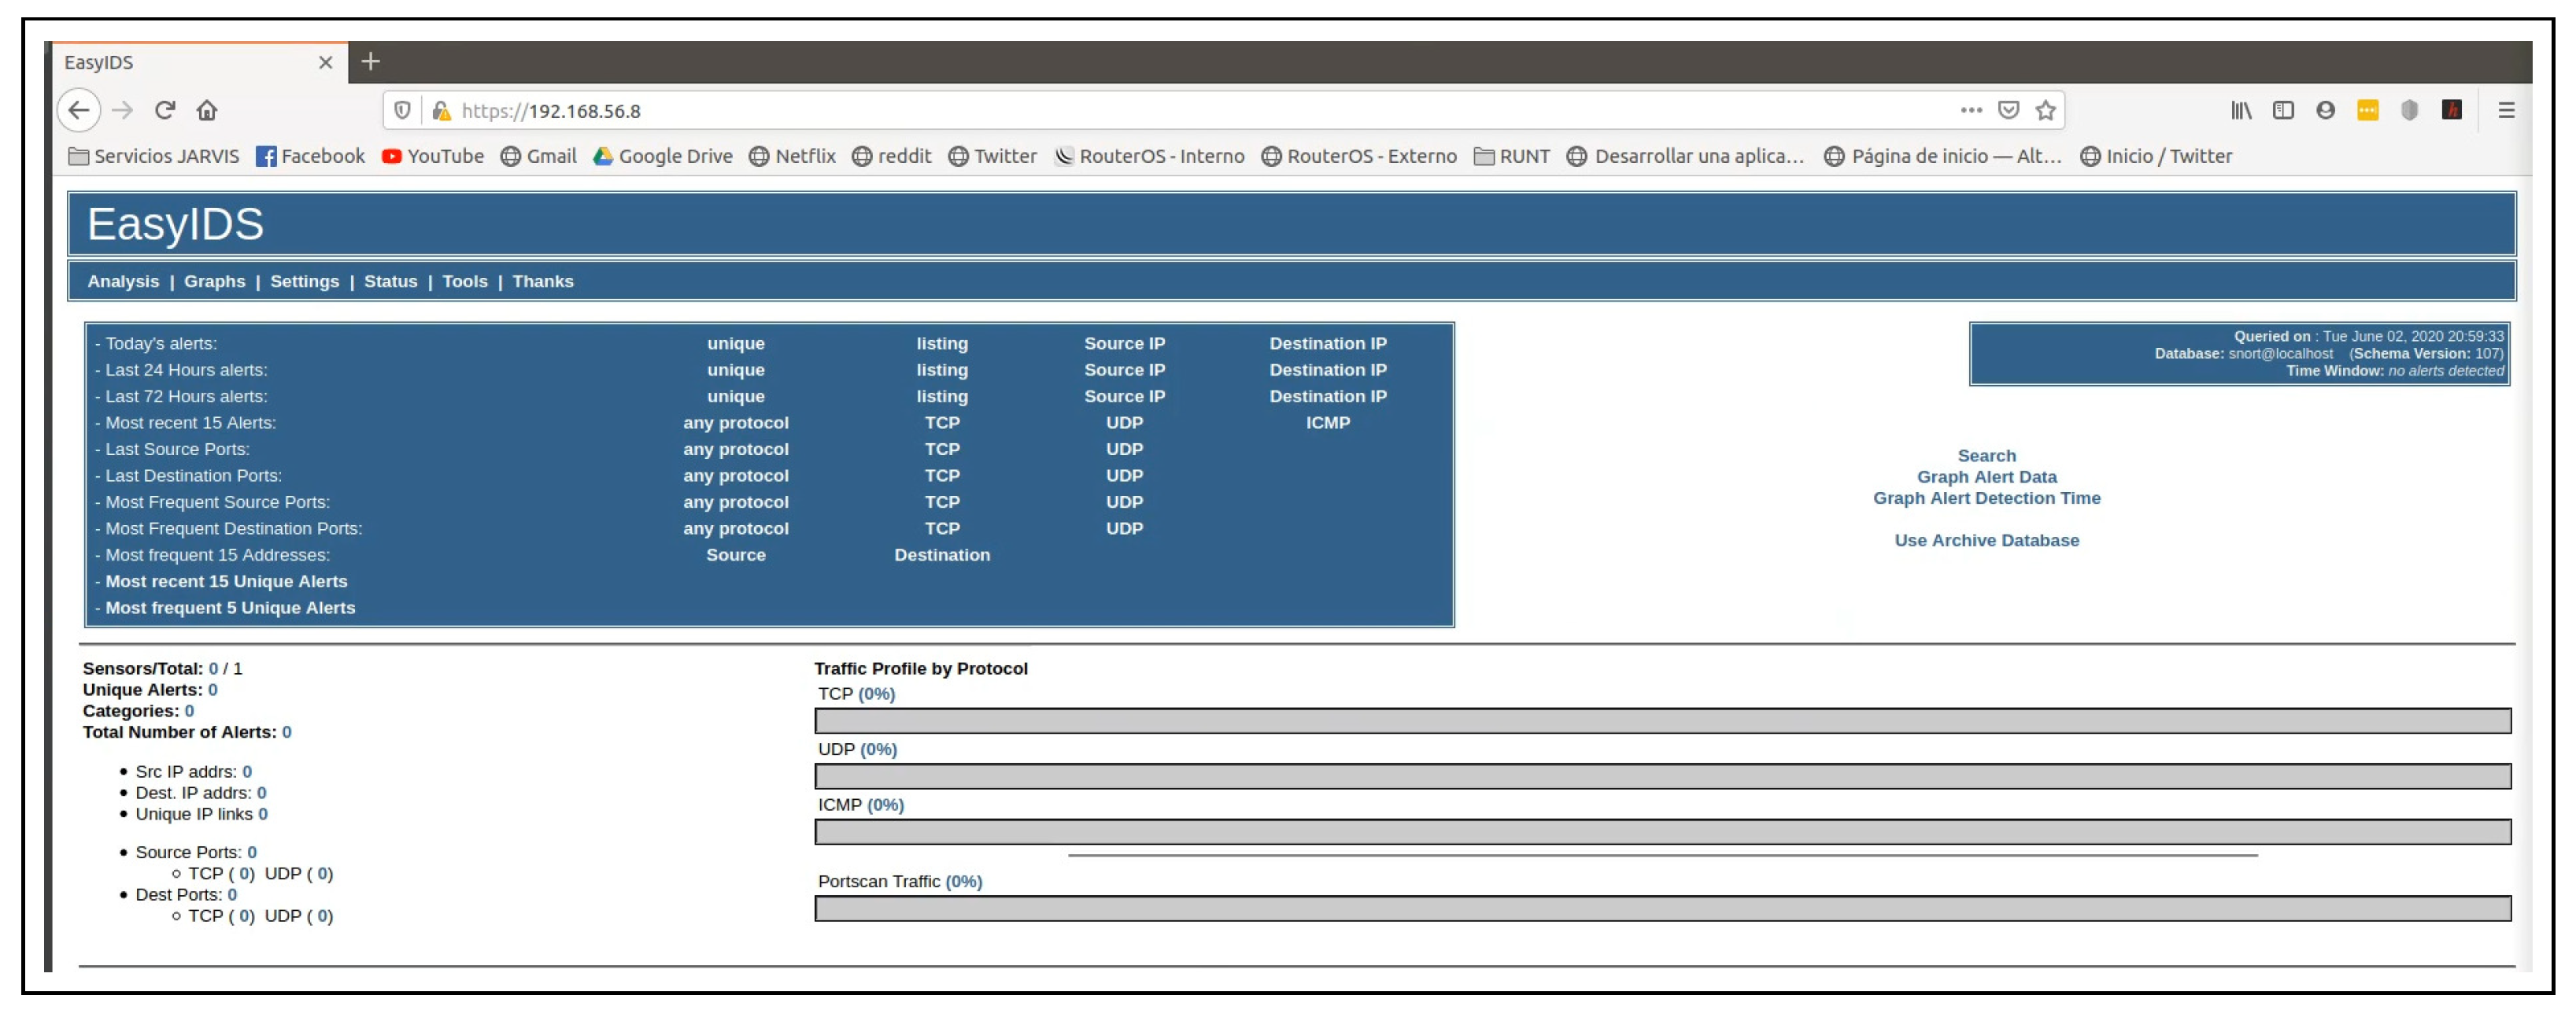Open page actions three-dot menu
Viewport: 2576px width, 1014px height.
point(1971,110)
